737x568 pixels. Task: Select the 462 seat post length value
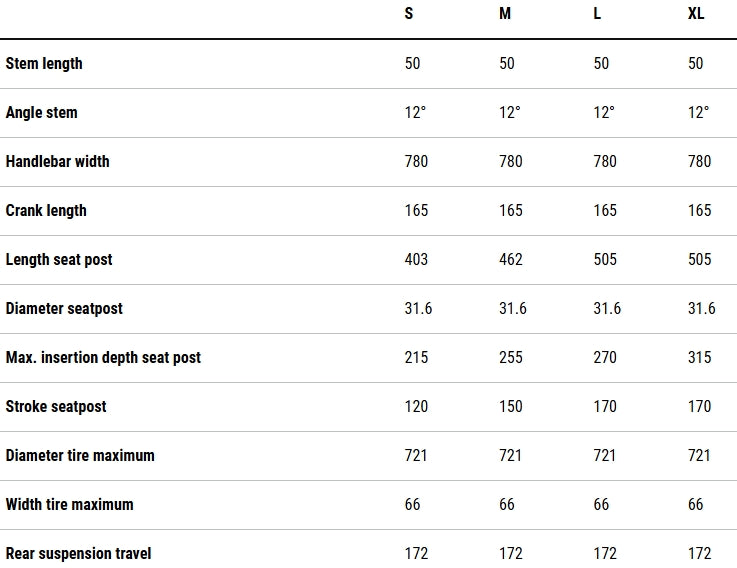[511, 259]
